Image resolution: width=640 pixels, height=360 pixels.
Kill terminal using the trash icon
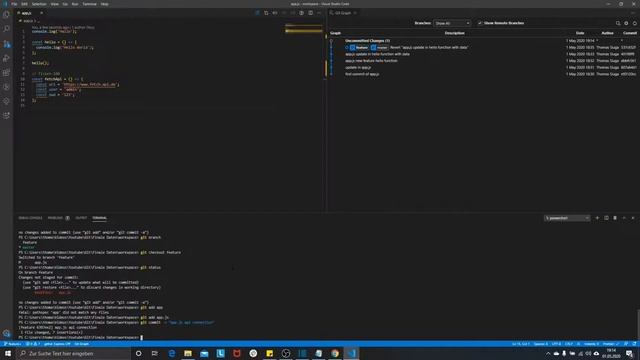coord(615,218)
